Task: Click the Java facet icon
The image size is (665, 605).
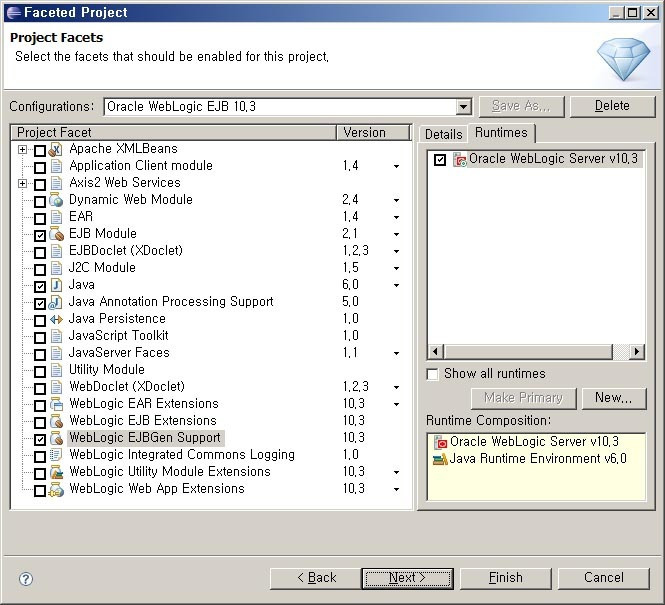Action: point(56,285)
